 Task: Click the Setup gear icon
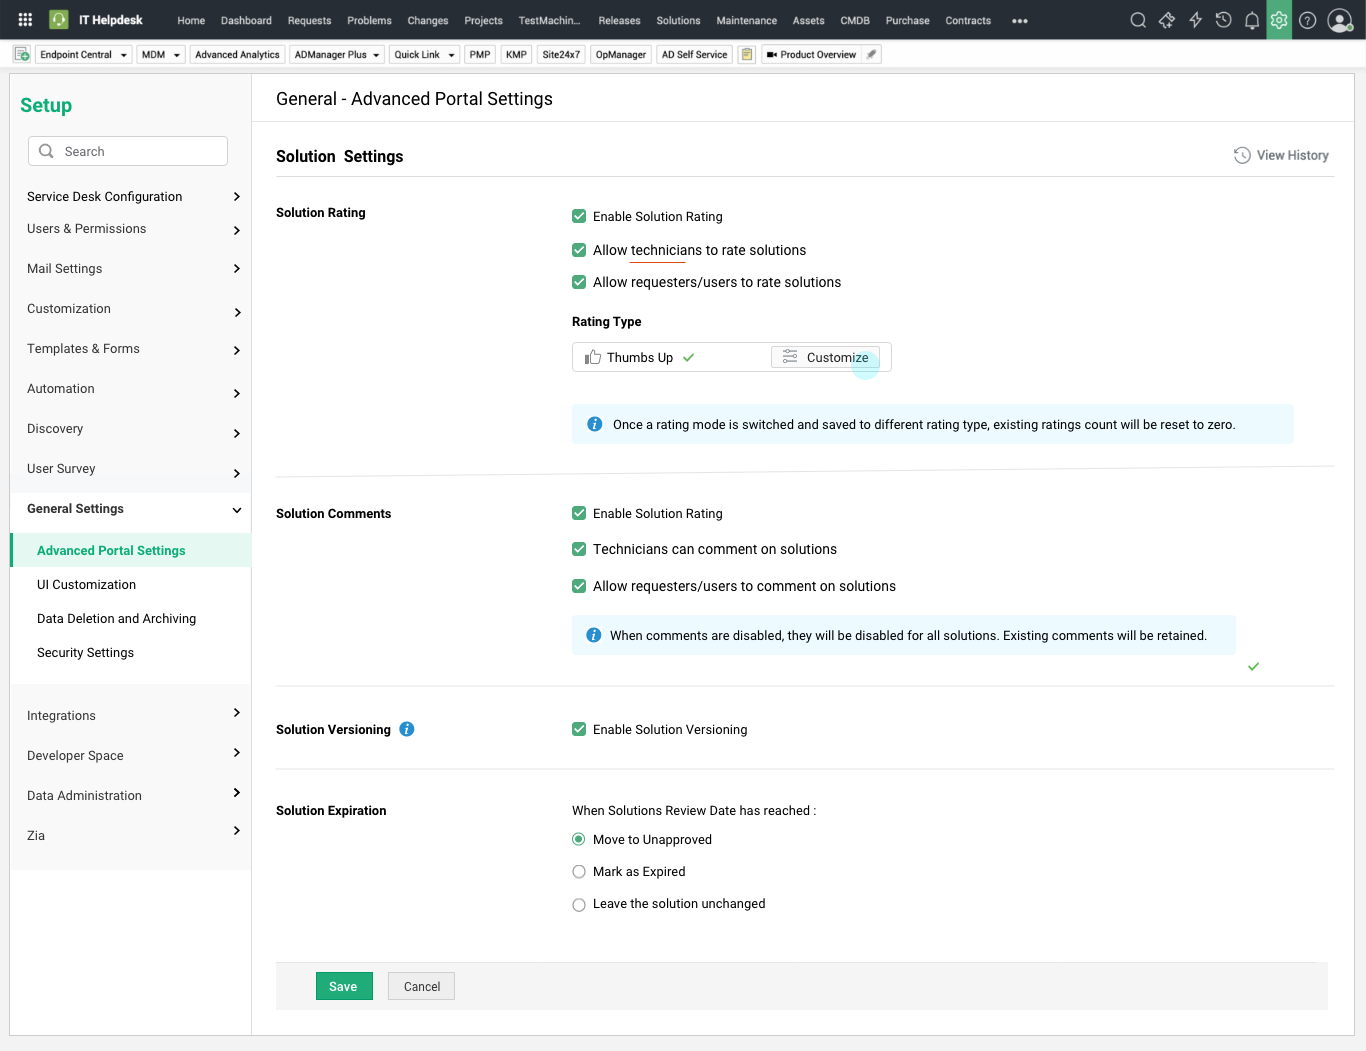coord(1279,20)
